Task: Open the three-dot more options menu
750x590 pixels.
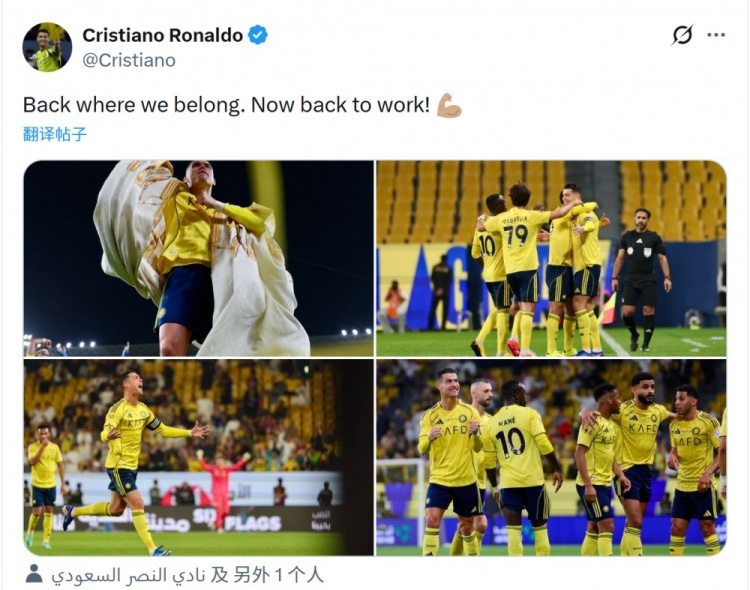Action: click(716, 35)
